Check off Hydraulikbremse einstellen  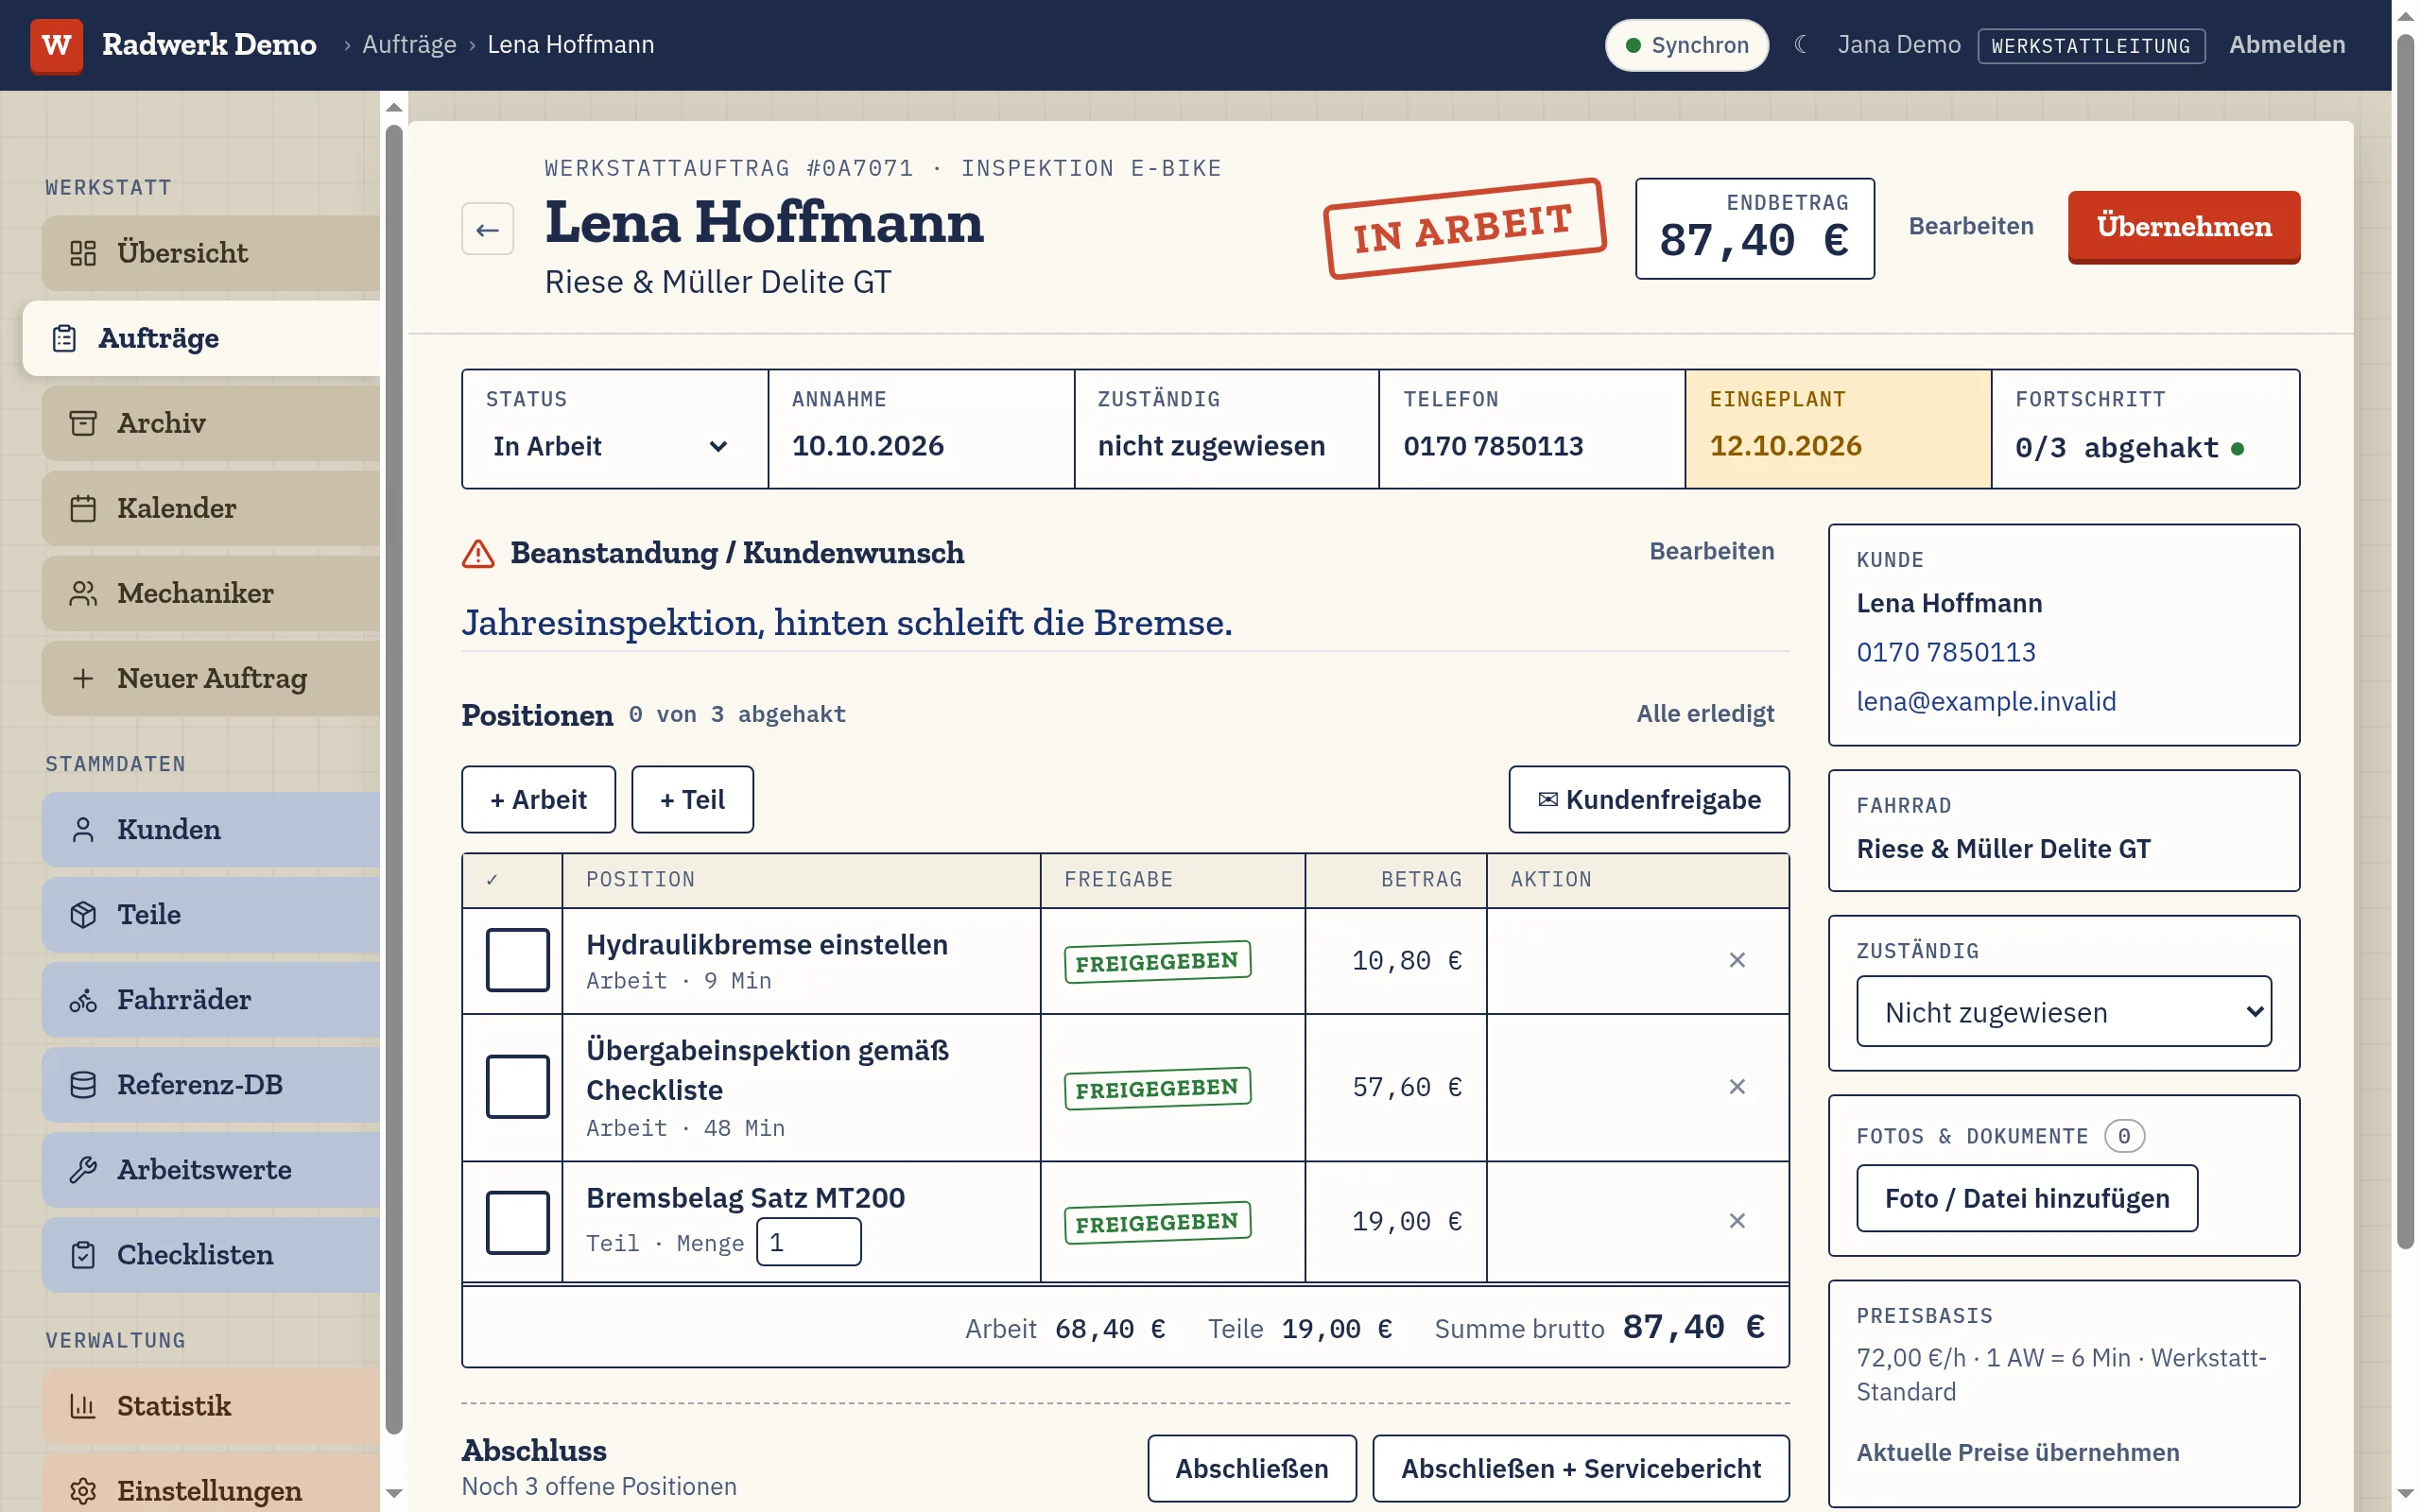(517, 960)
